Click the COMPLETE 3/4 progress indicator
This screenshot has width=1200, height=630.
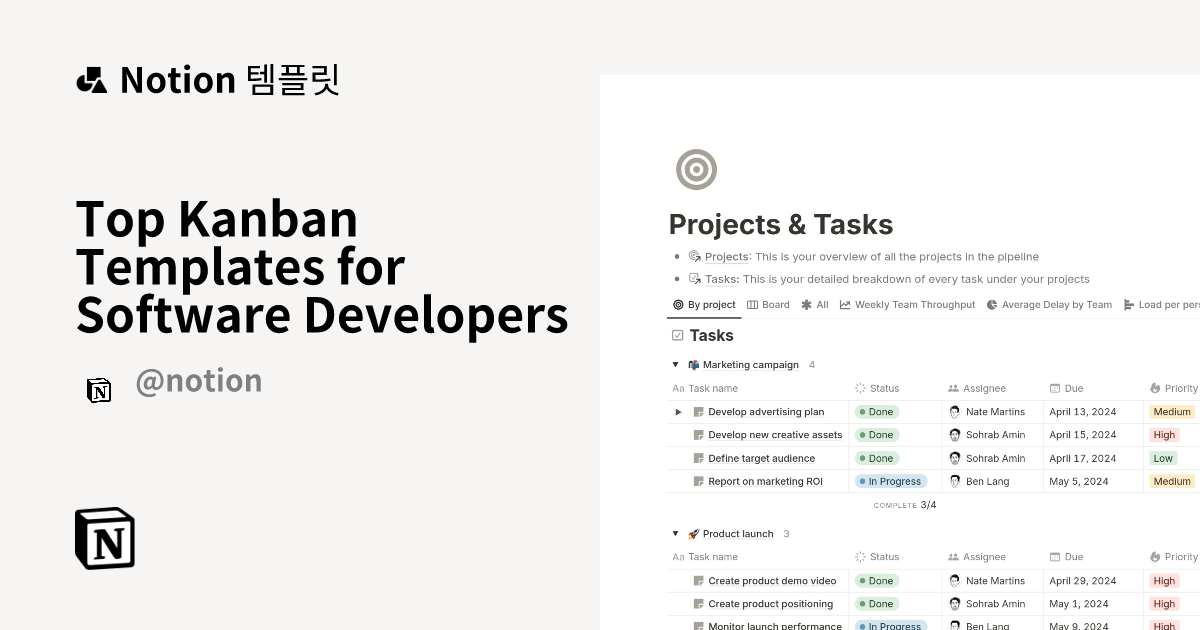(x=905, y=505)
